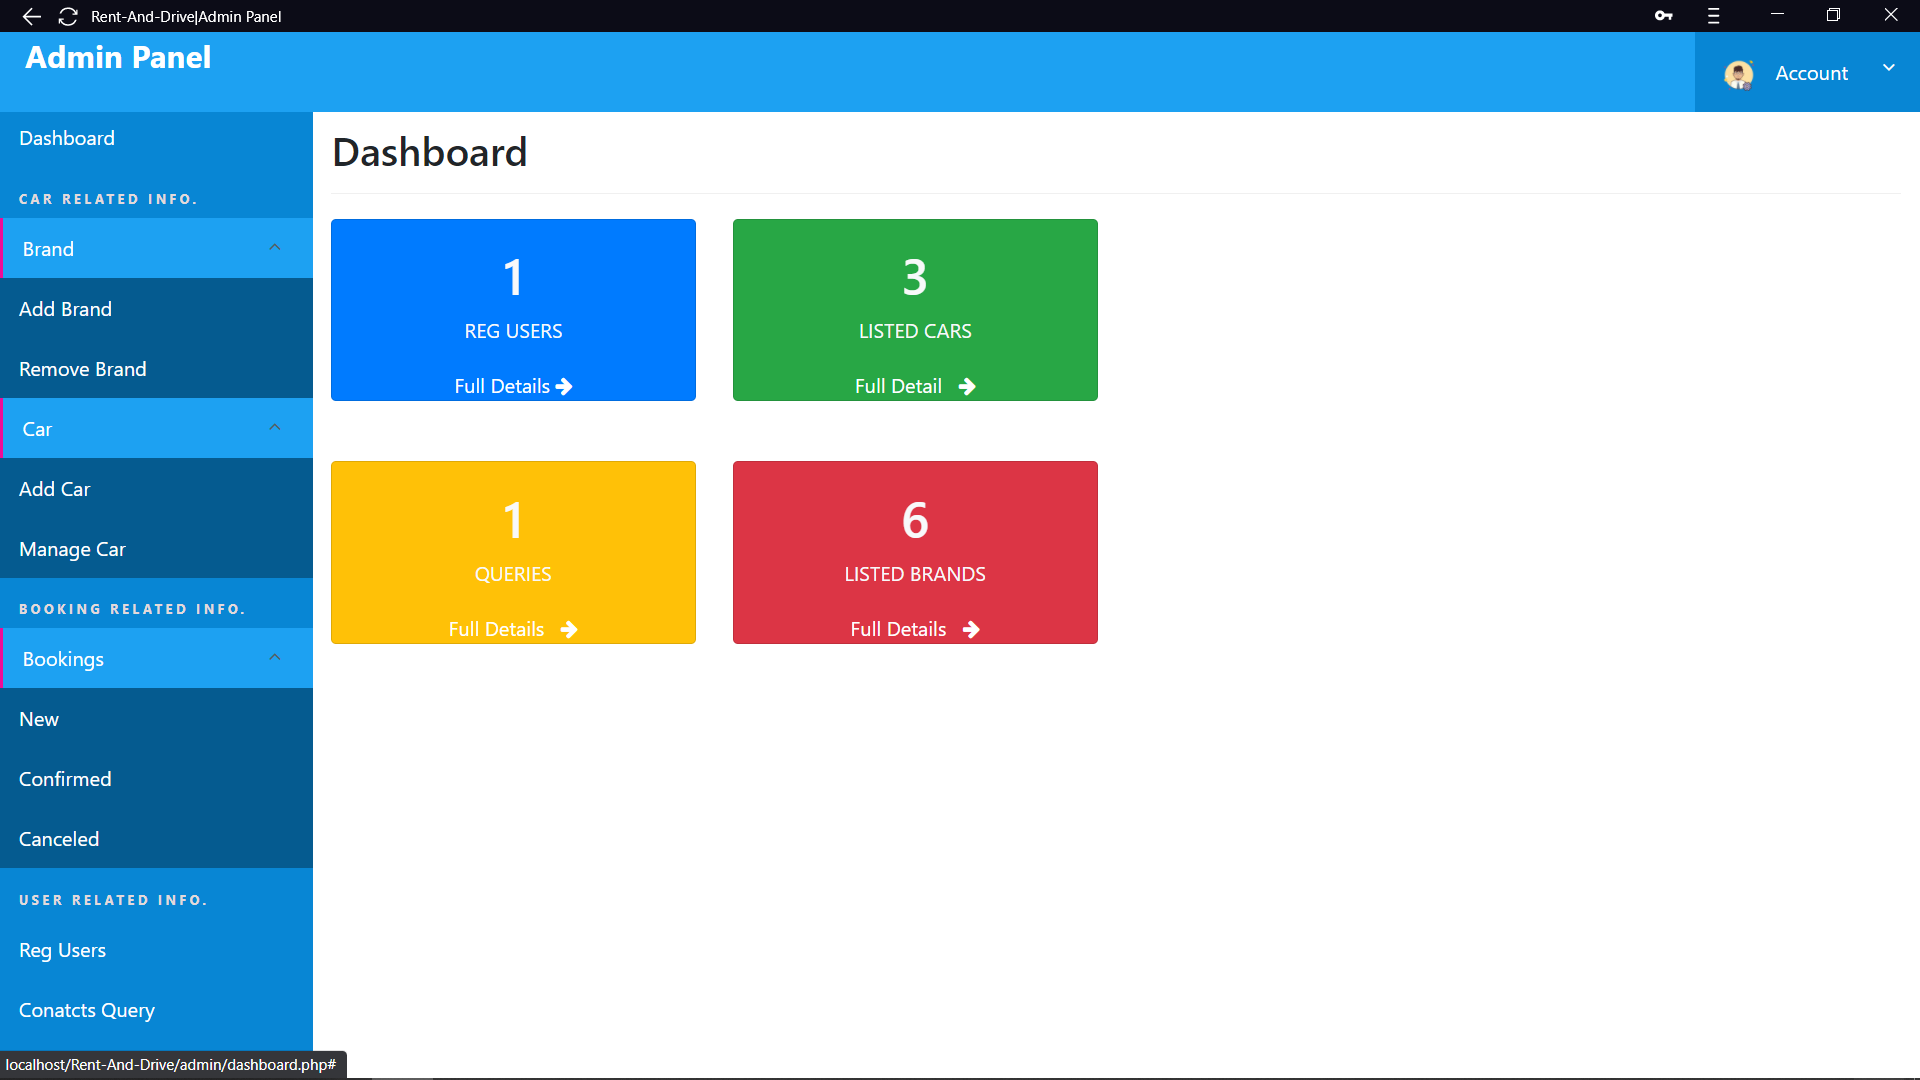This screenshot has width=1920, height=1080.
Task: Click the page refresh icon
Action: [x=68, y=16]
